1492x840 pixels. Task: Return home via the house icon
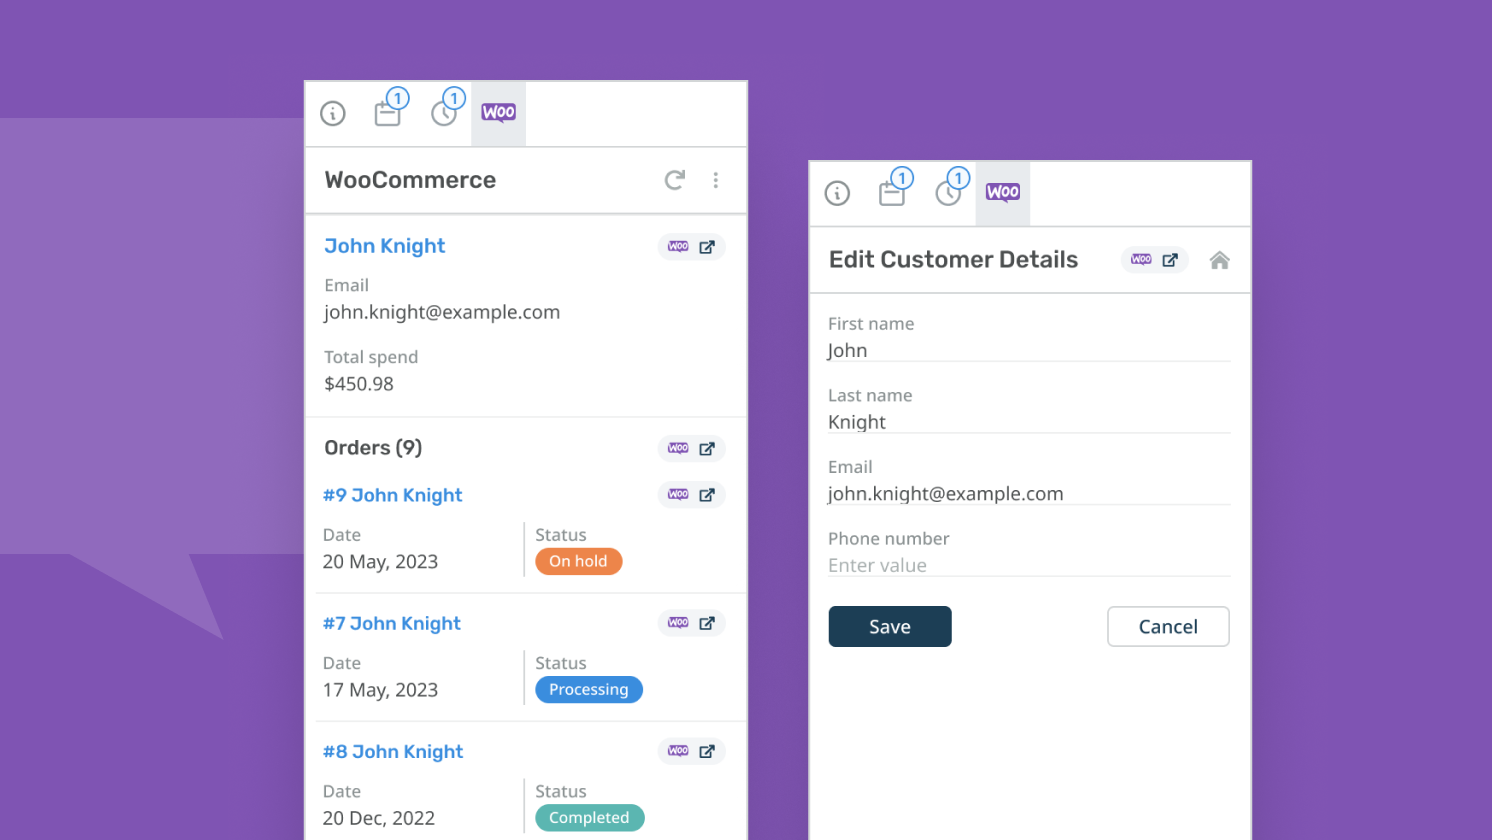click(x=1219, y=259)
